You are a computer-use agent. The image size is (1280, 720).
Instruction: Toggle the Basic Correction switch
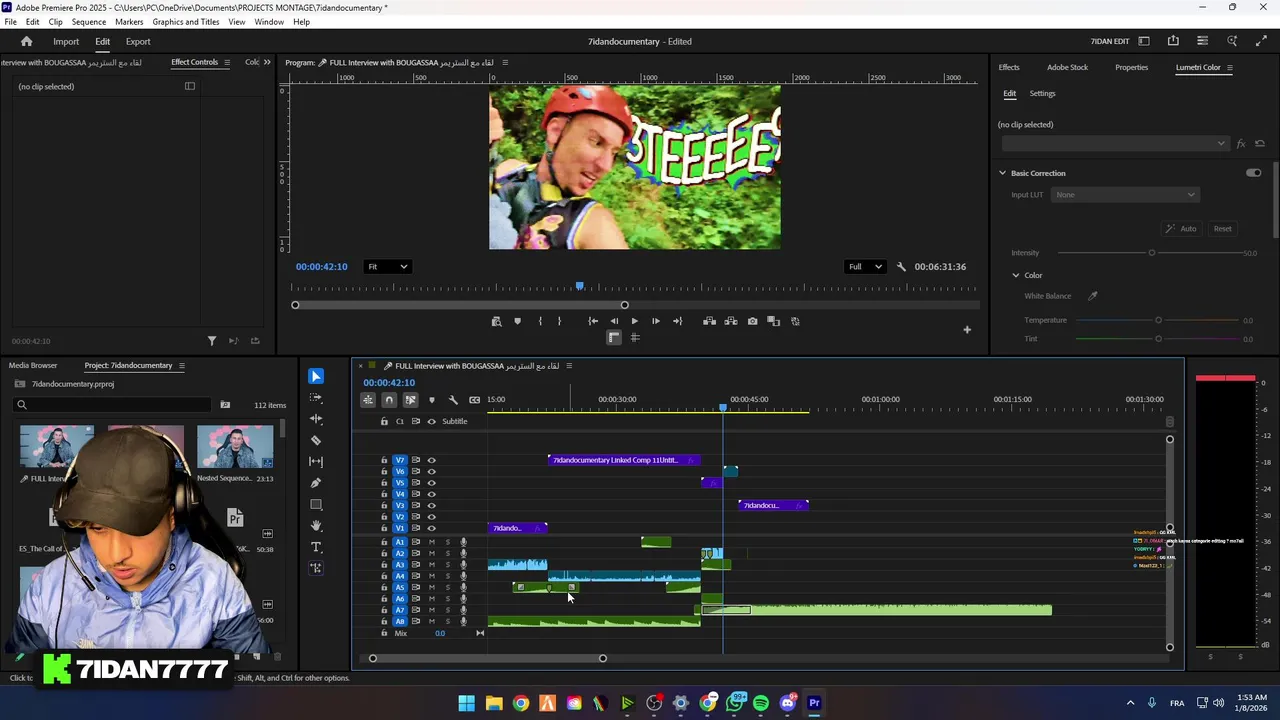1253,173
